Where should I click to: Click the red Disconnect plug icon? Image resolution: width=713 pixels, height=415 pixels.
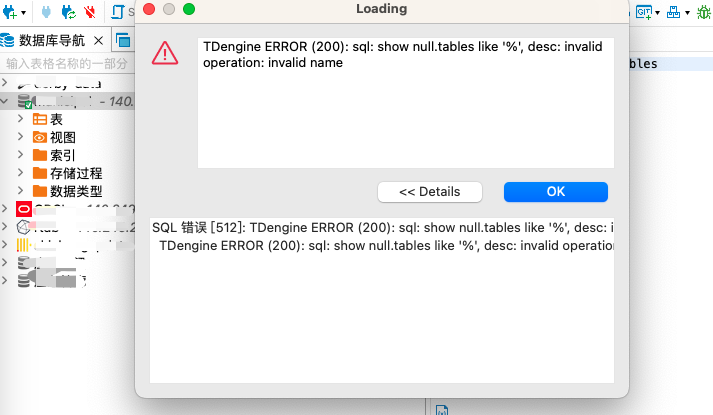pyautogui.click(x=90, y=12)
